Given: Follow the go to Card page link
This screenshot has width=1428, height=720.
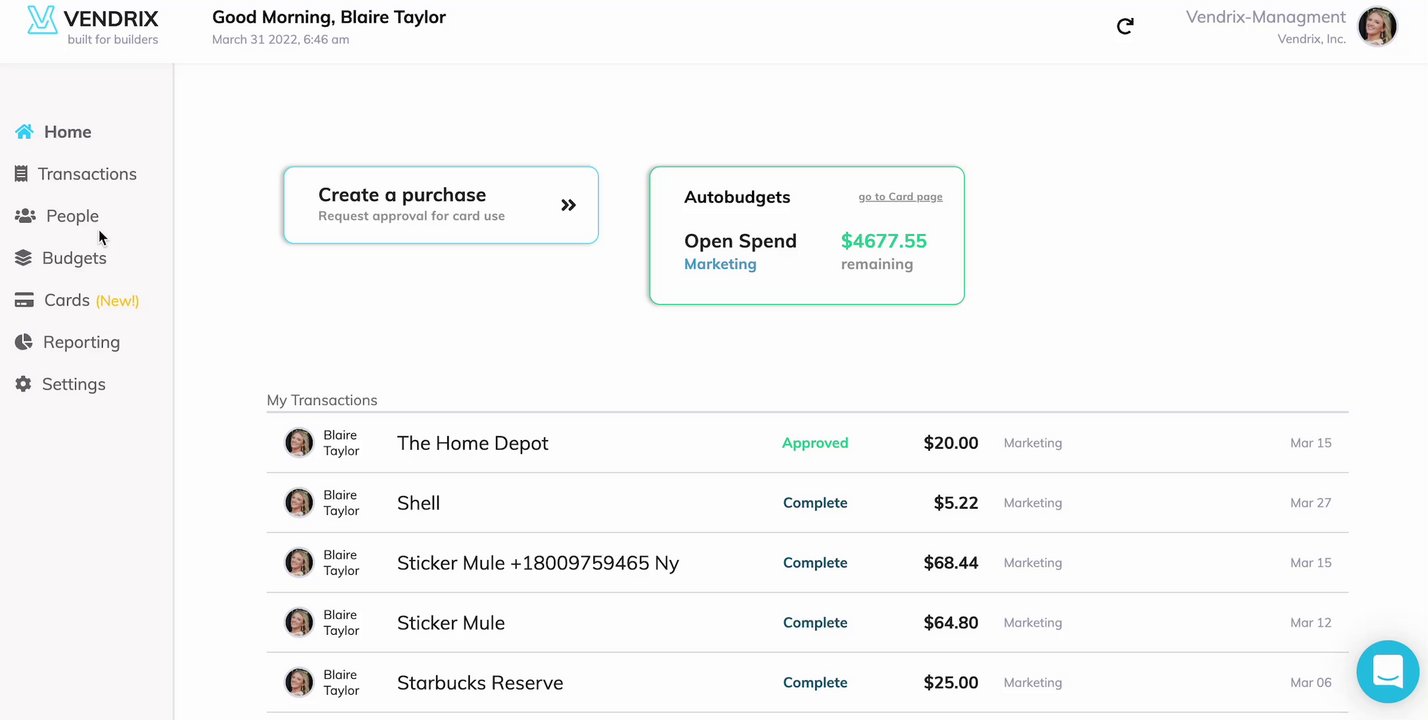Looking at the screenshot, I should pos(900,197).
